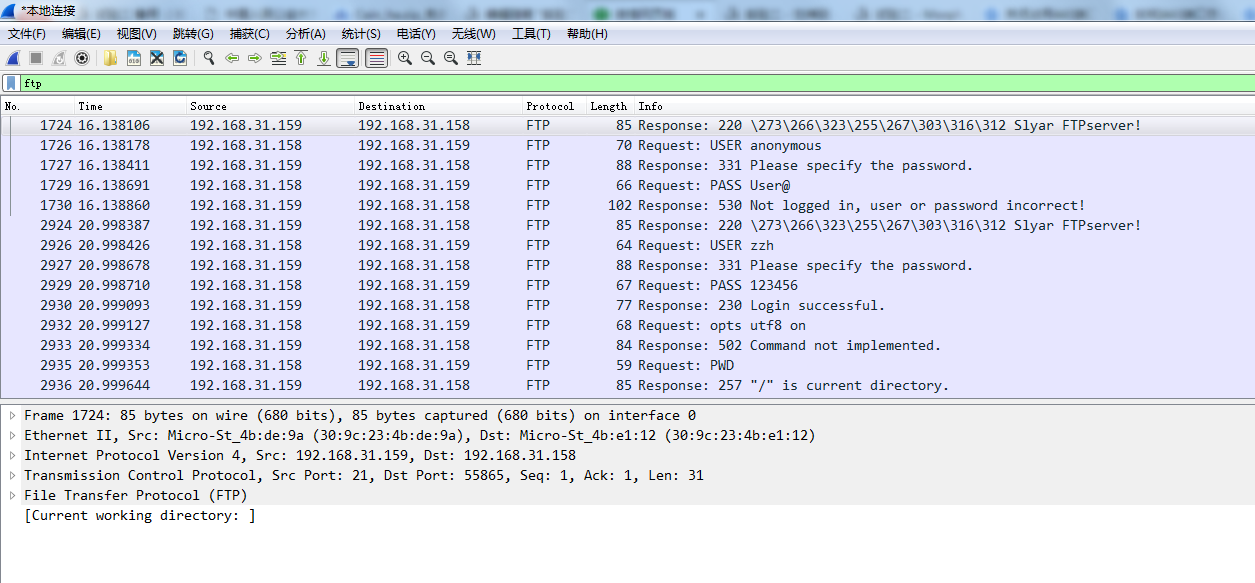
Task: Select packet 2935 PWD request
Action: coord(627,365)
